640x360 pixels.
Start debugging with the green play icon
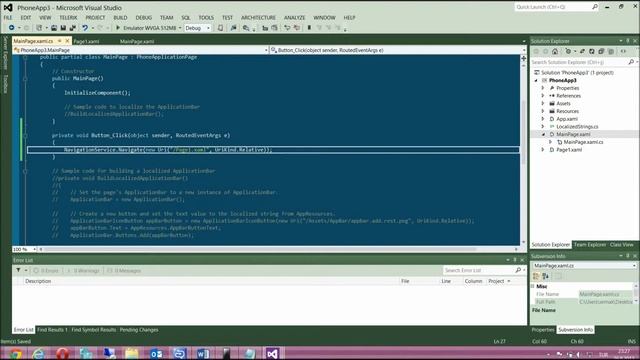coord(118,28)
